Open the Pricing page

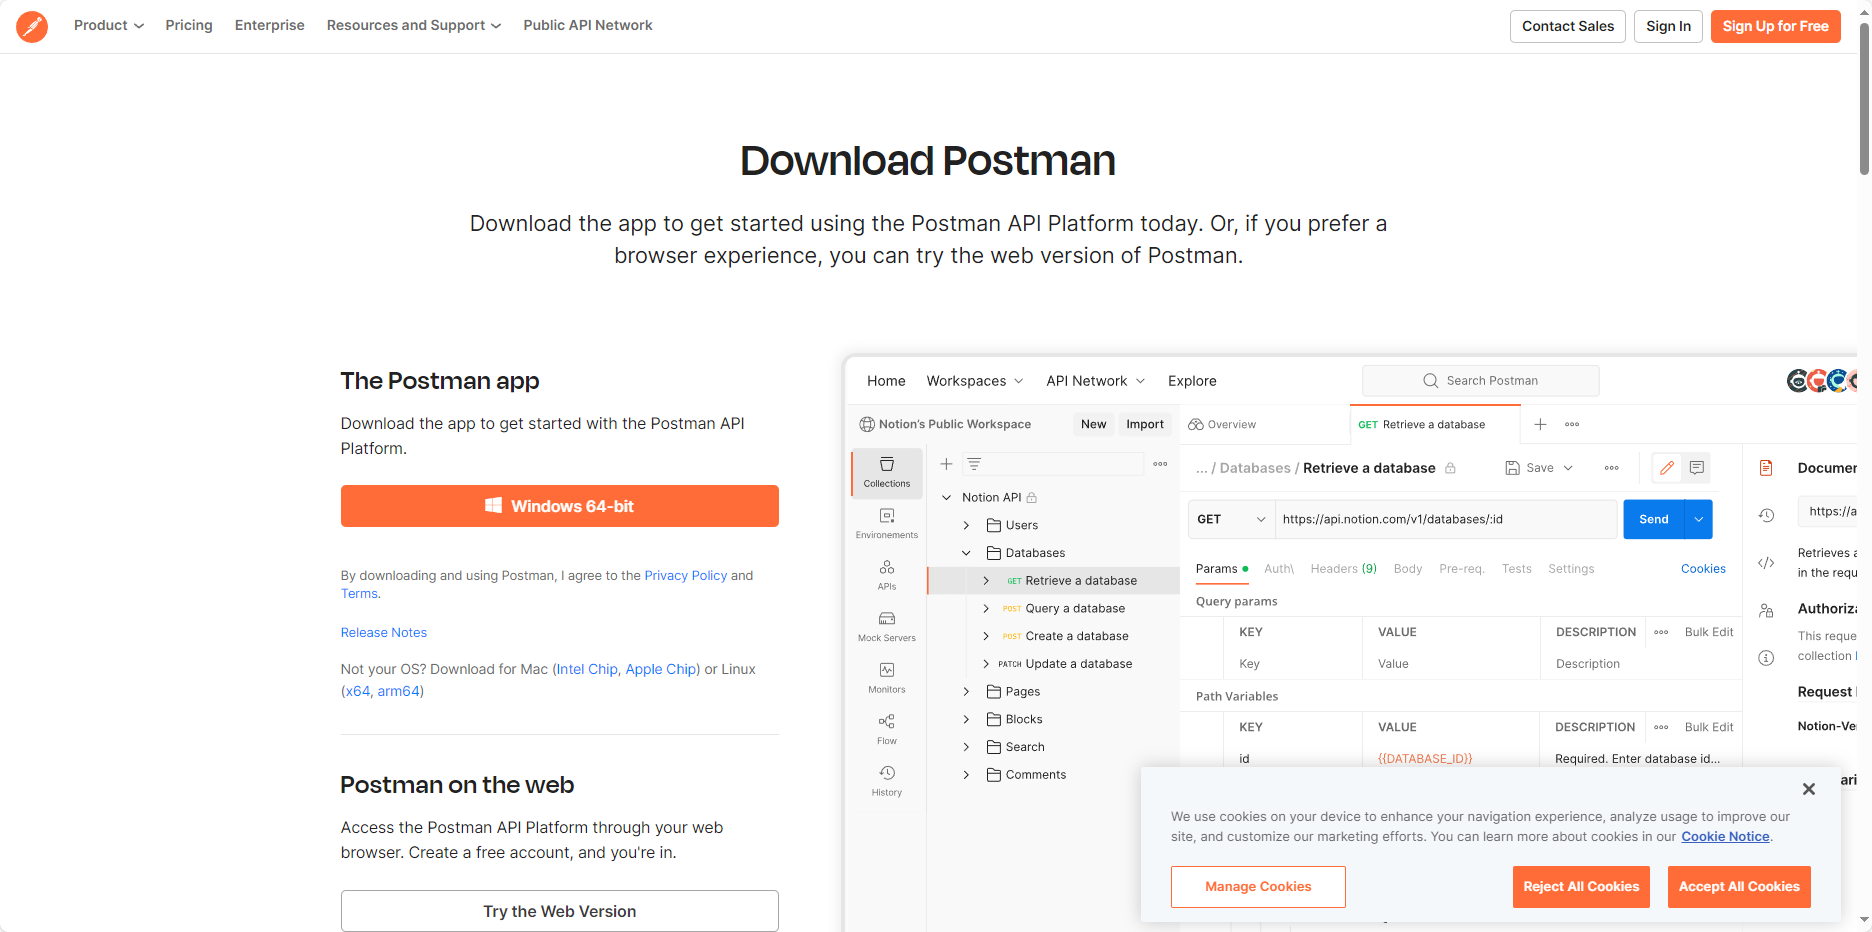[x=189, y=25]
